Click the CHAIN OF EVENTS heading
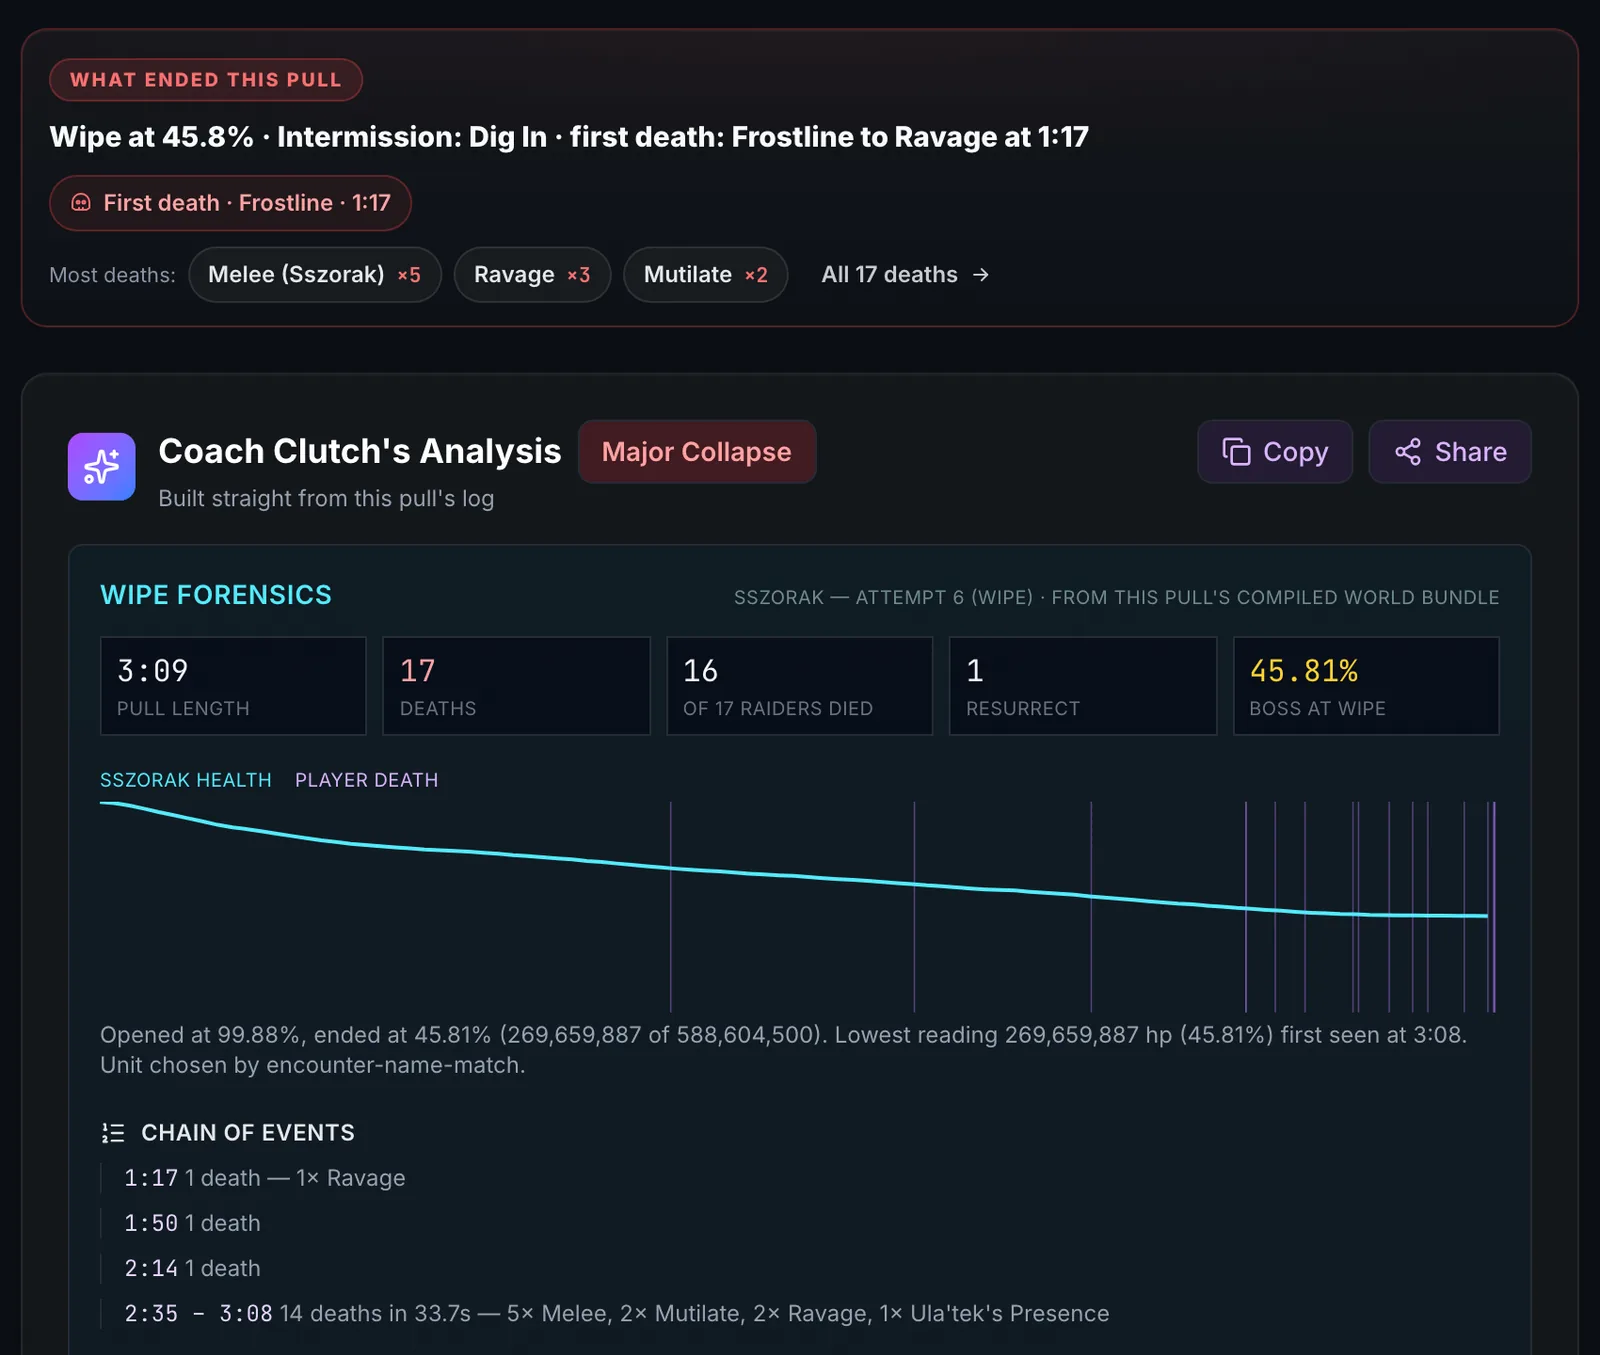The width and height of the screenshot is (1600, 1355). pos(248,1133)
